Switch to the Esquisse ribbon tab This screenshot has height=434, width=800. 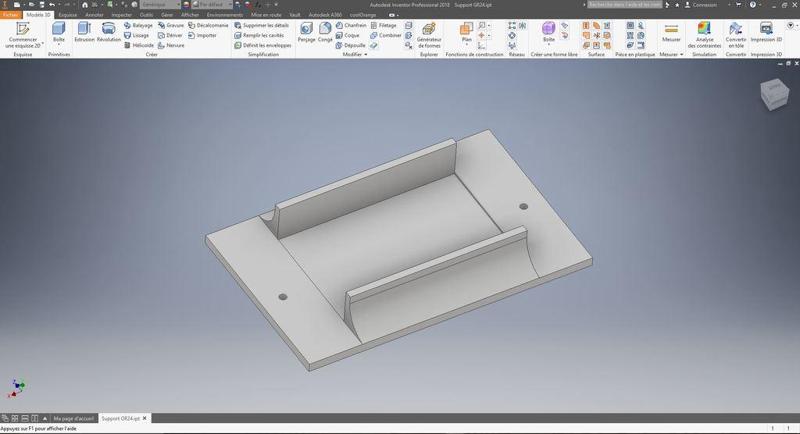click(67, 15)
